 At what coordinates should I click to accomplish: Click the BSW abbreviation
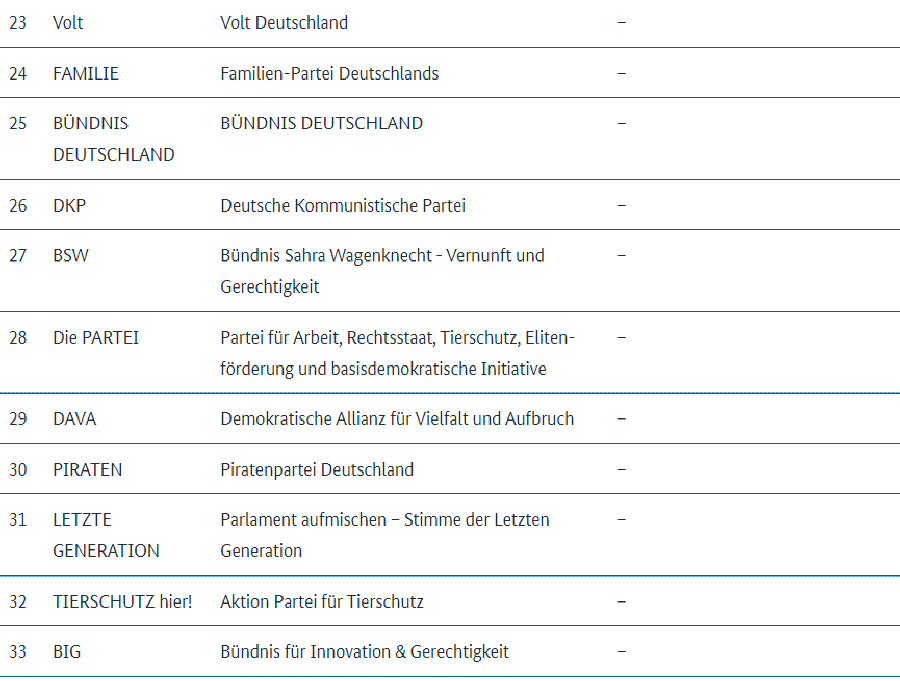point(71,255)
